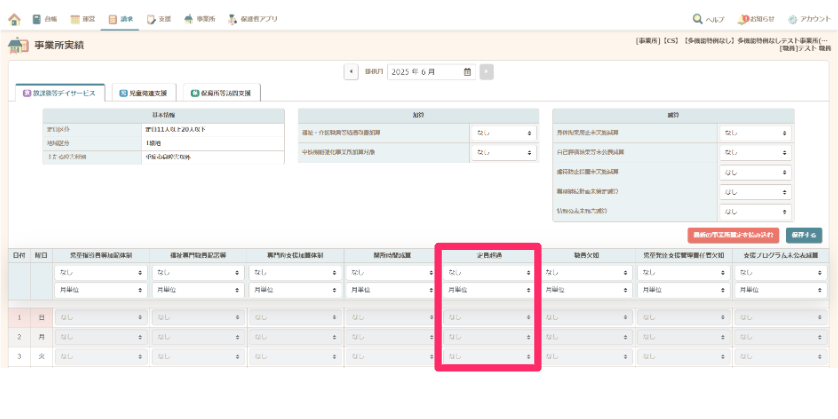Open the 月単位 dropdown under 職員欠如 column
Screen dimensions: 838x419
(x=585, y=290)
